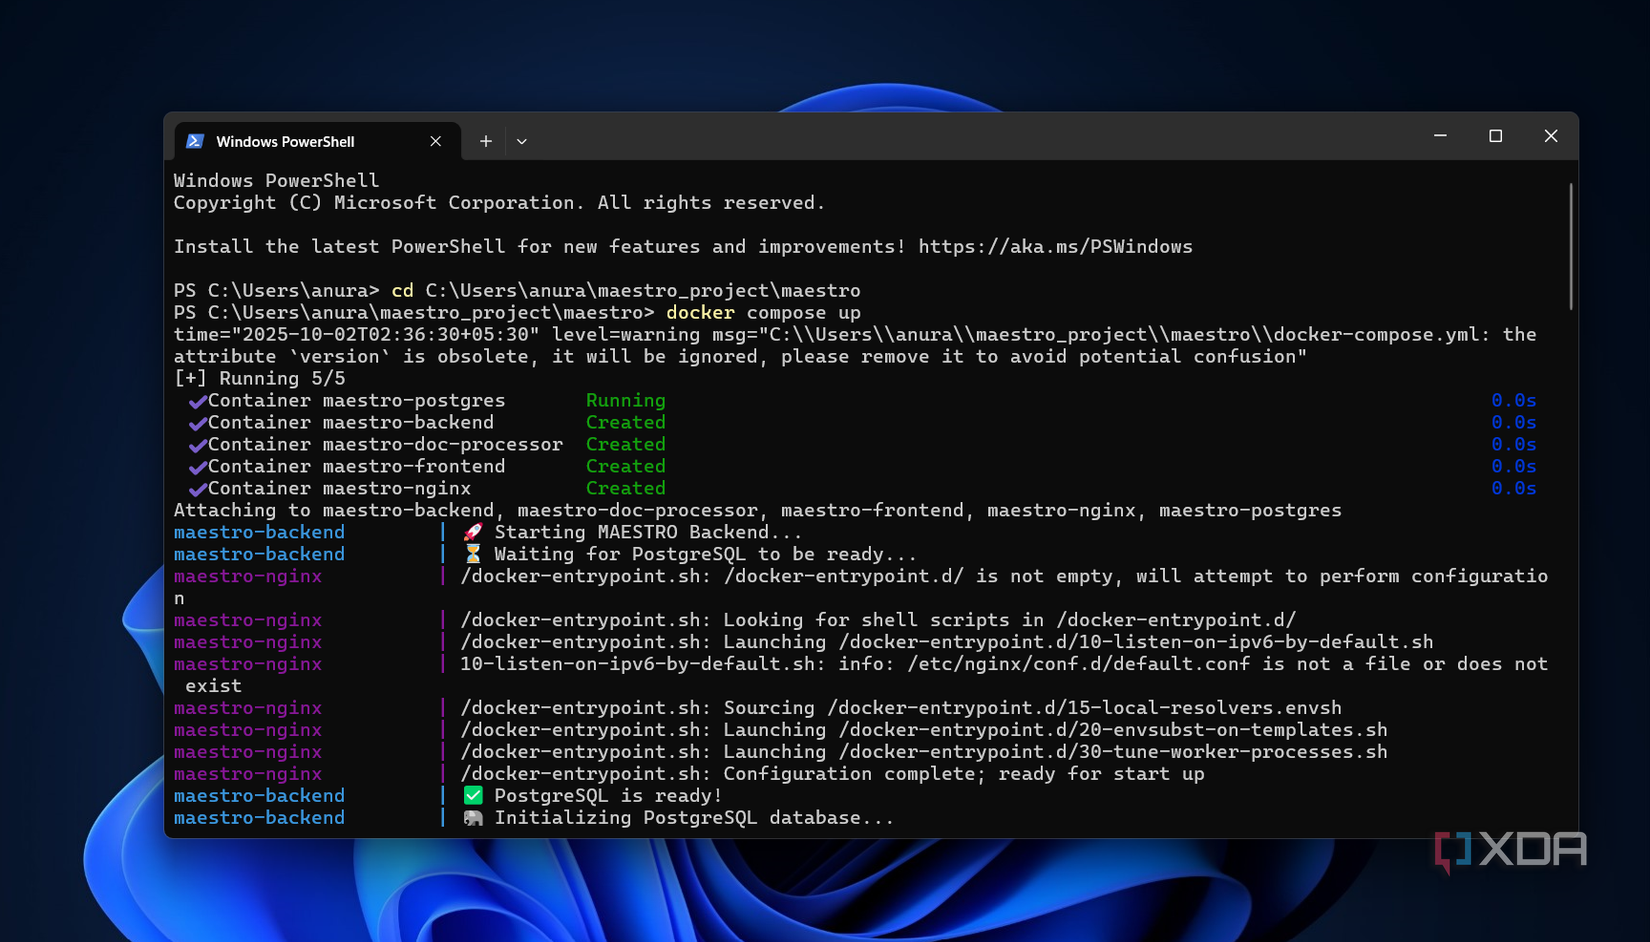Click the terminal vertical scrollbar thumb
The image size is (1650, 942).
tap(1571, 246)
